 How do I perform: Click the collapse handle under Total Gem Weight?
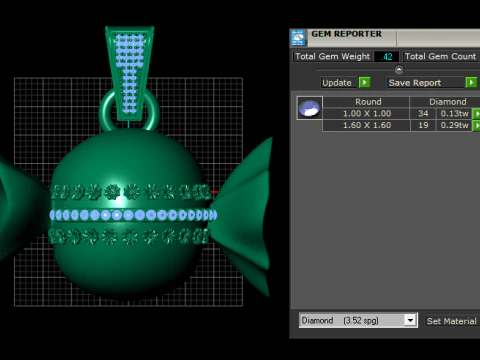[399, 70]
